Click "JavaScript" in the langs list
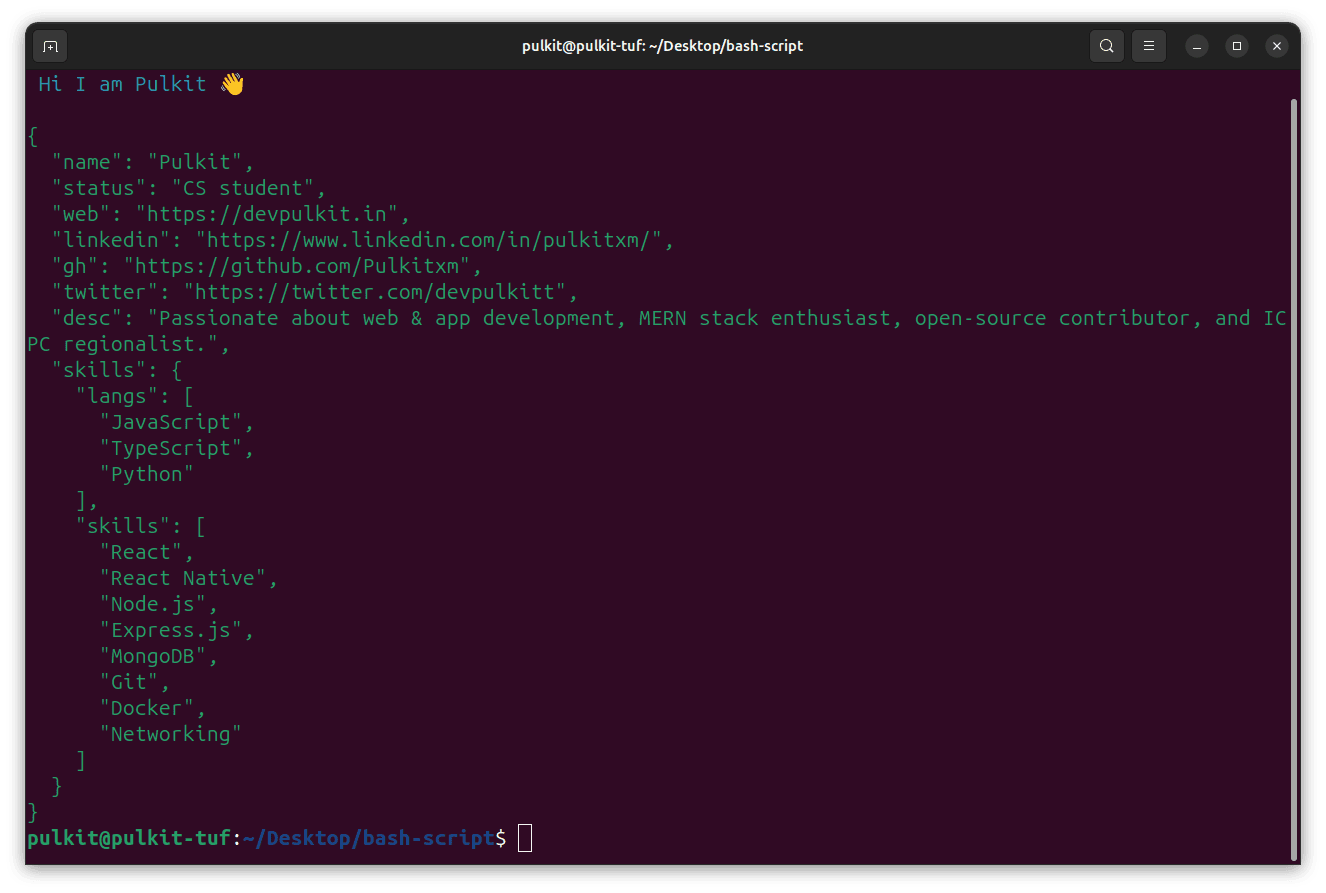 point(171,421)
